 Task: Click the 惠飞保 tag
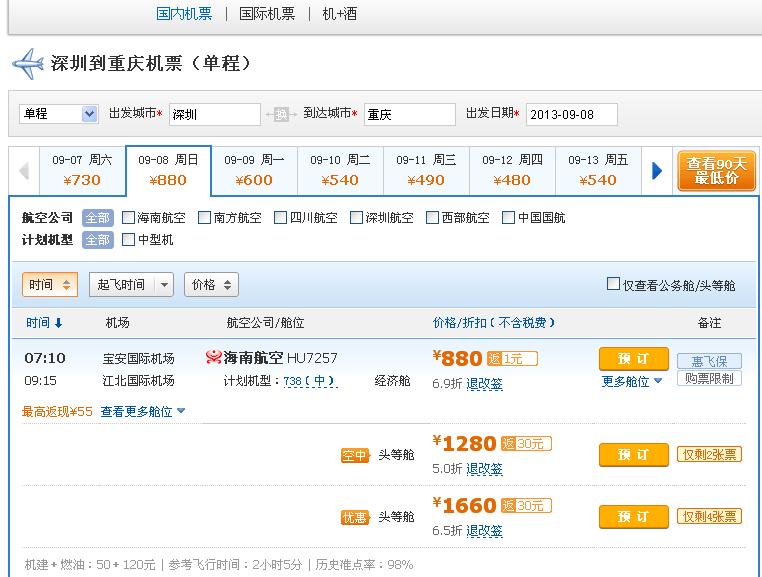(709, 361)
